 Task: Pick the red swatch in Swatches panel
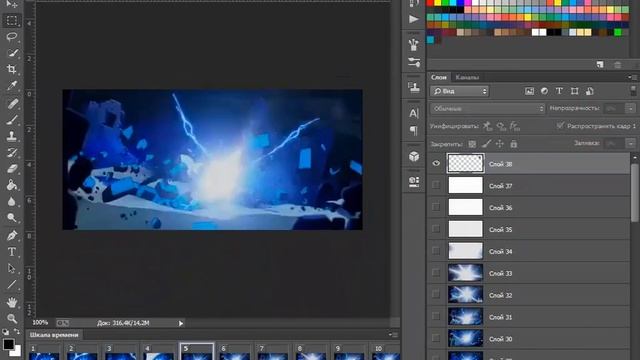coord(430,3)
